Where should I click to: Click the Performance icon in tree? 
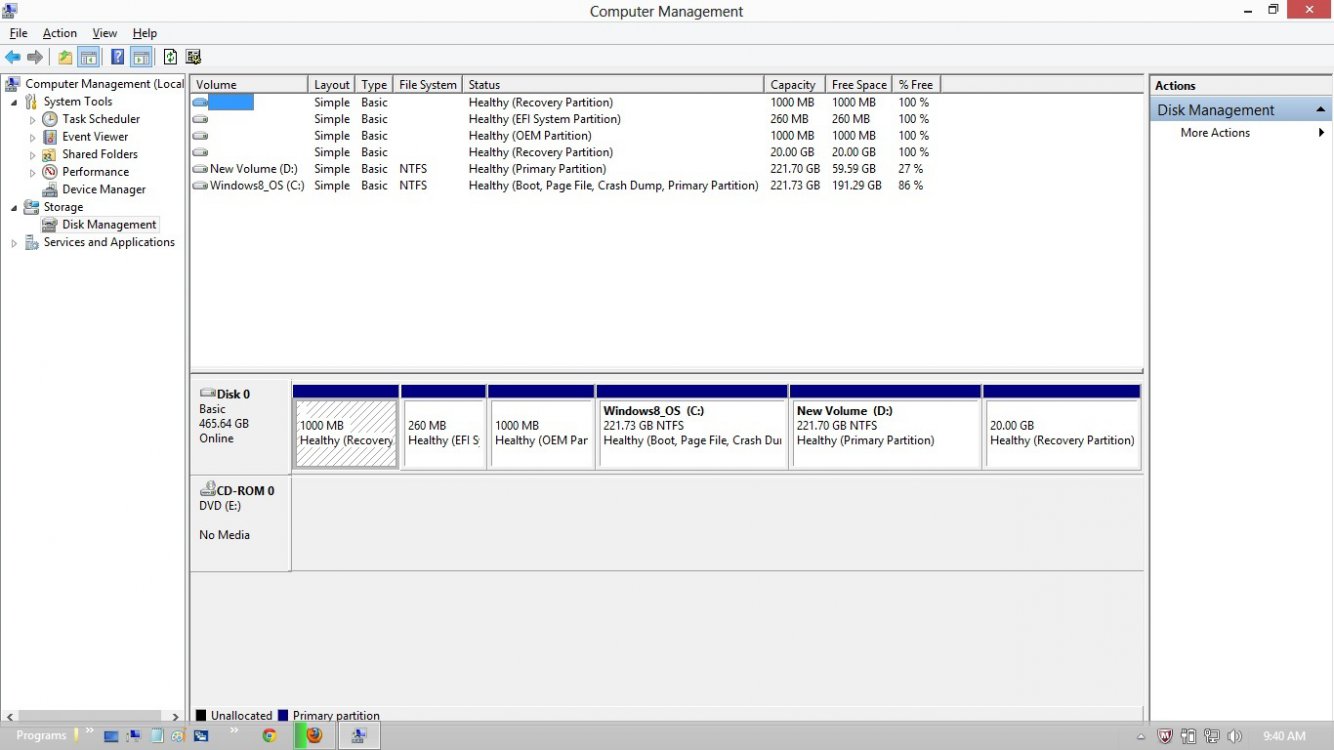(x=50, y=172)
